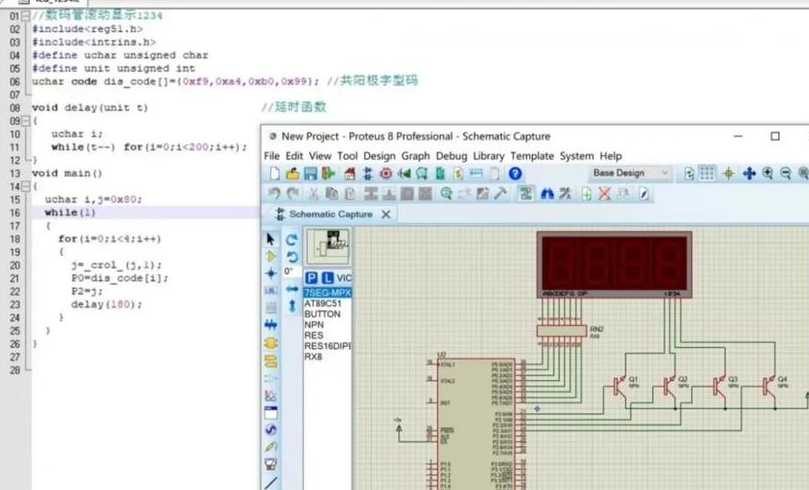Image resolution: width=809 pixels, height=490 pixels.
Task: Click the vertical Y-Mirror arrow icon
Action: pos(292,306)
